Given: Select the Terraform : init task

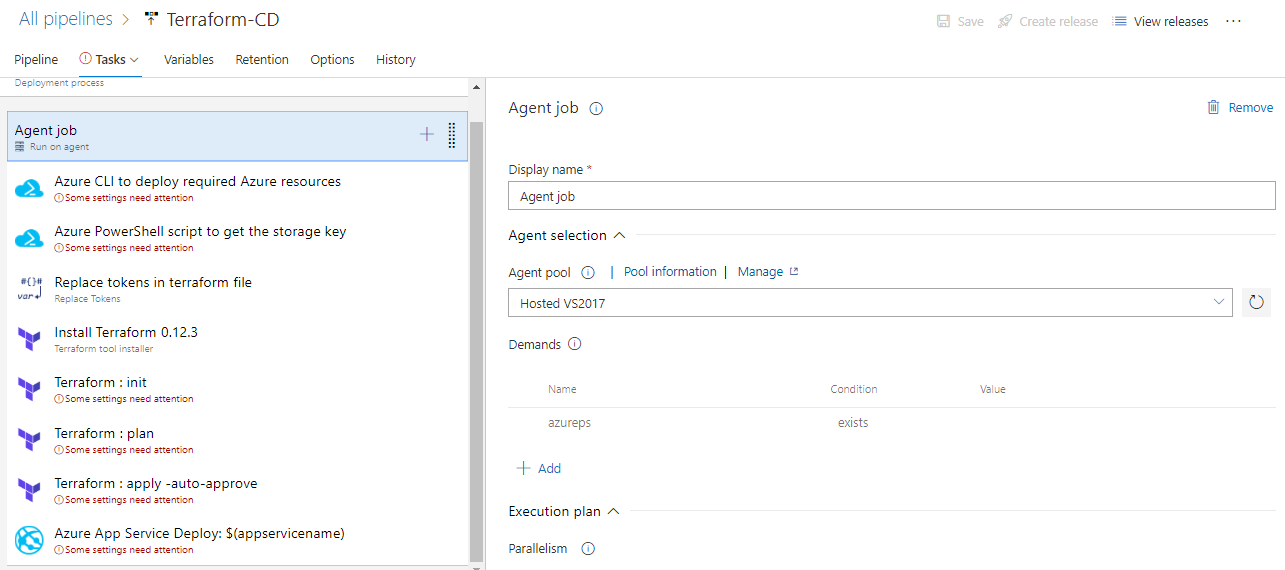Looking at the screenshot, I should [237, 389].
